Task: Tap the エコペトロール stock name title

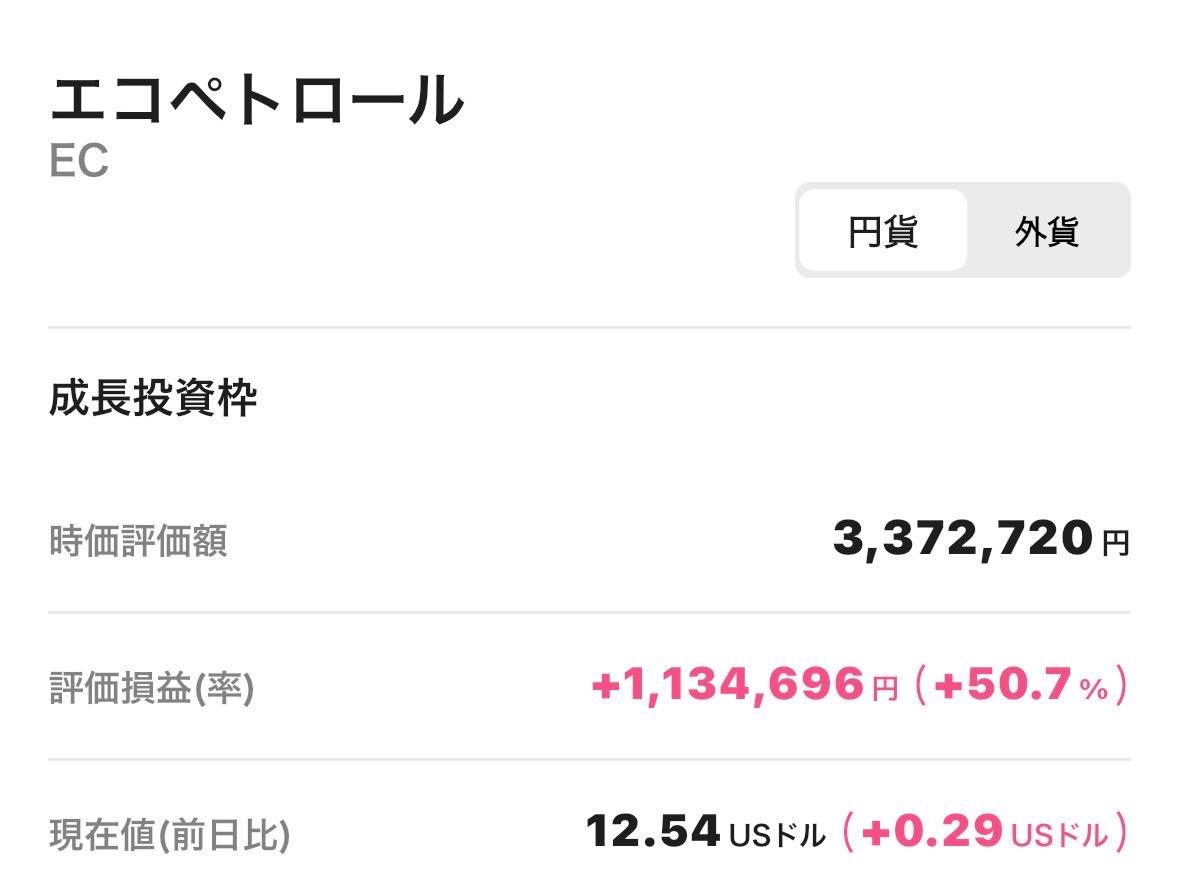Action: [x=257, y=99]
